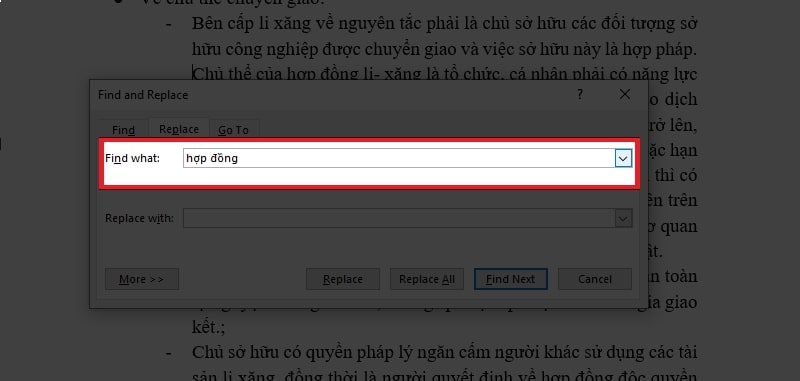This screenshot has height=381, width=800.
Task: Switch to the Find tab
Action: pyautogui.click(x=123, y=130)
